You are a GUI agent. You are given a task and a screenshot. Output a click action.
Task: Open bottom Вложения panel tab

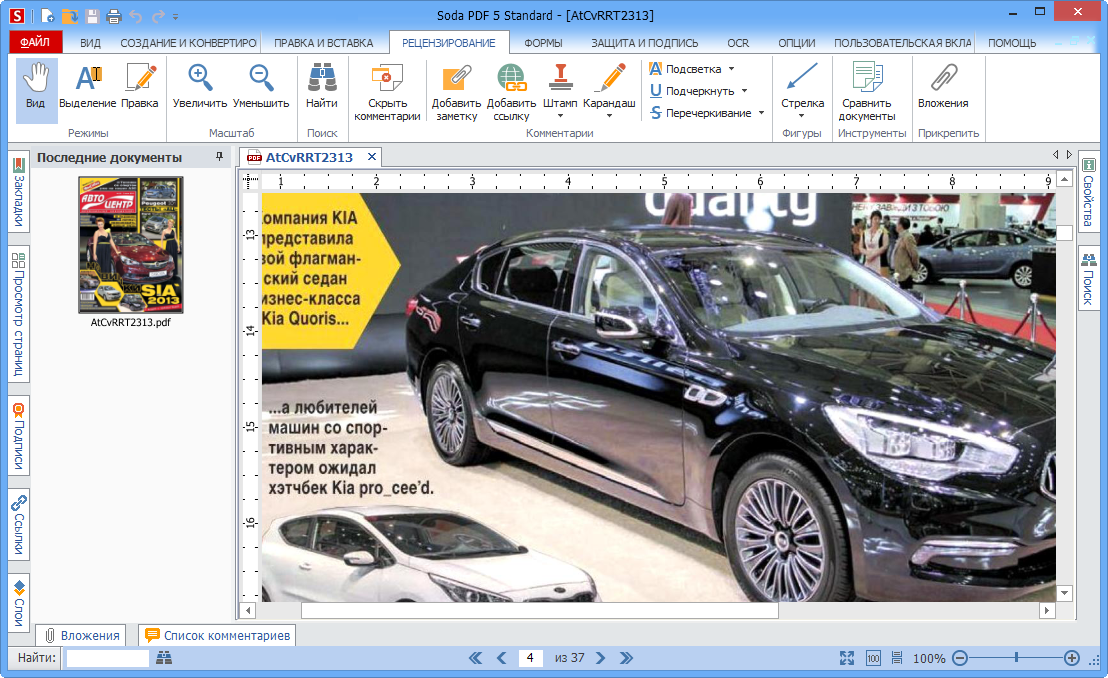[x=81, y=636]
